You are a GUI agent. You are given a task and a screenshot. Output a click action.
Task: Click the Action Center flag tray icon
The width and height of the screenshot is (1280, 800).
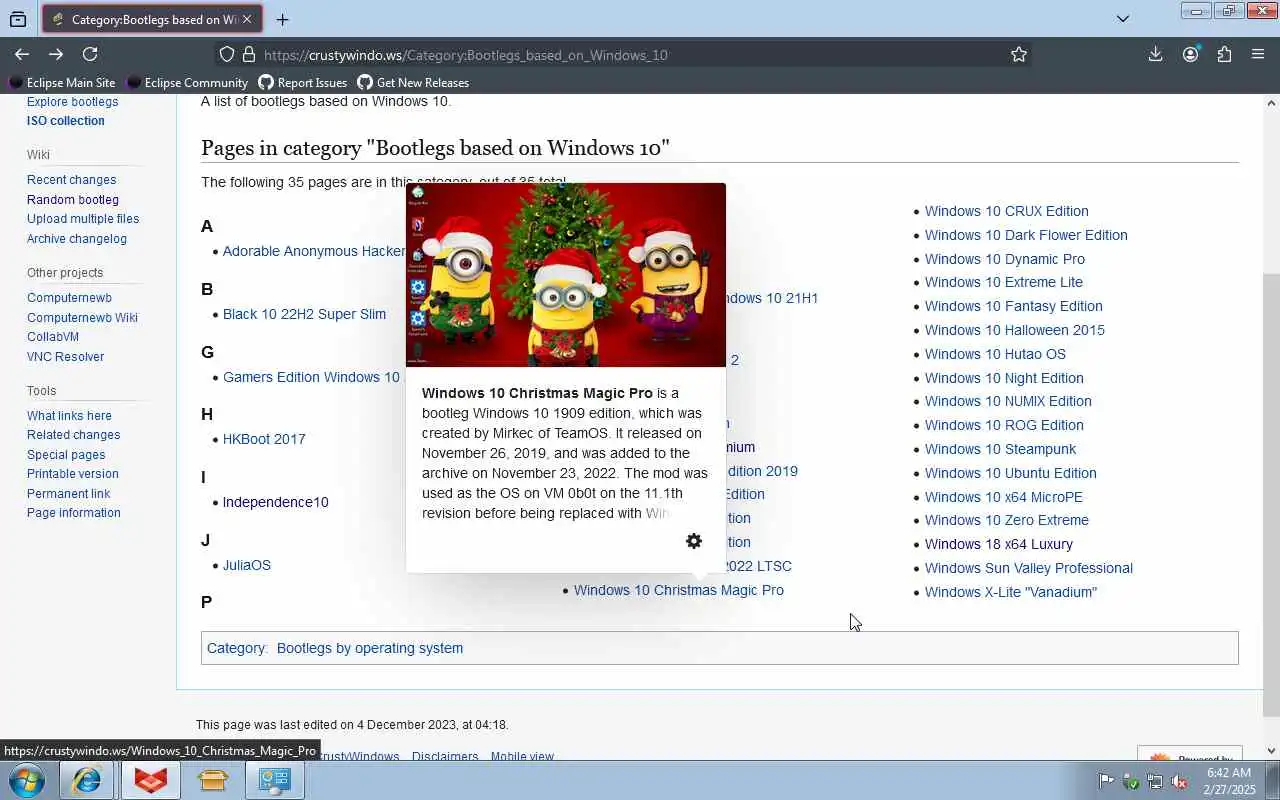[x=1106, y=781]
